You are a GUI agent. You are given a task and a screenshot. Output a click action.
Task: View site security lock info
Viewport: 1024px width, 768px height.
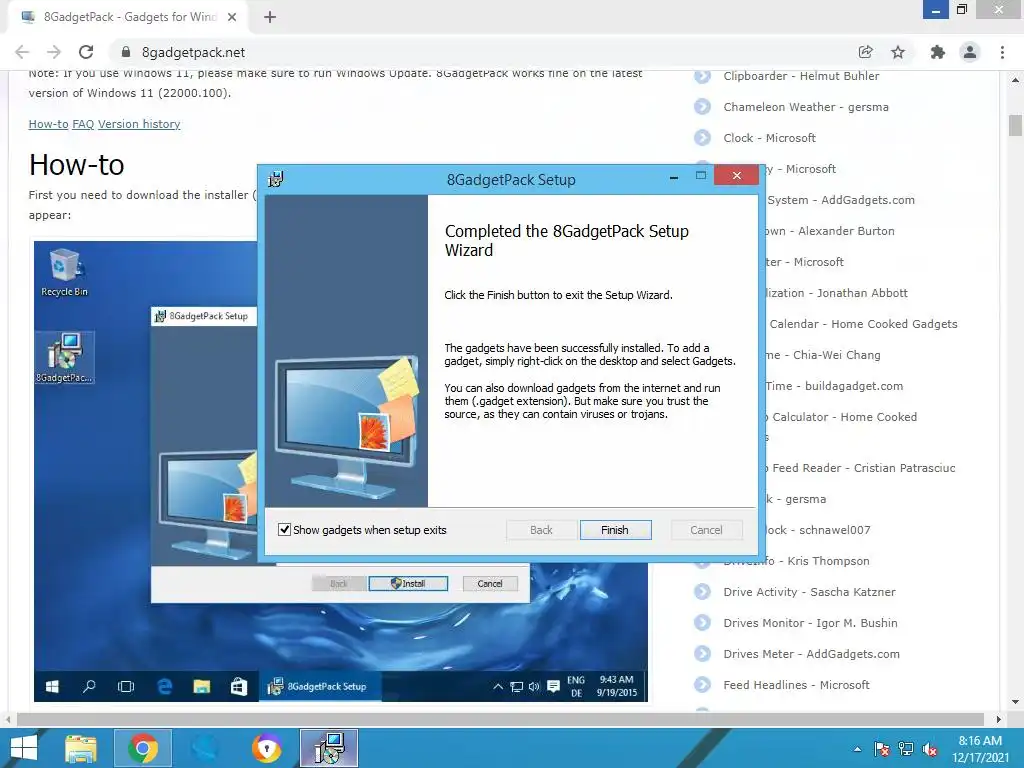(x=127, y=52)
